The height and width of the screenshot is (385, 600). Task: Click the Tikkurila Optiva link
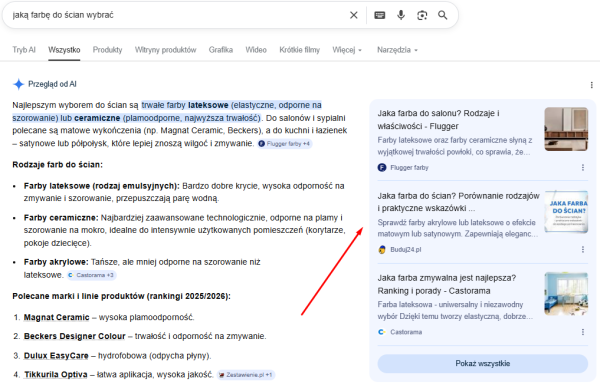pos(56,374)
